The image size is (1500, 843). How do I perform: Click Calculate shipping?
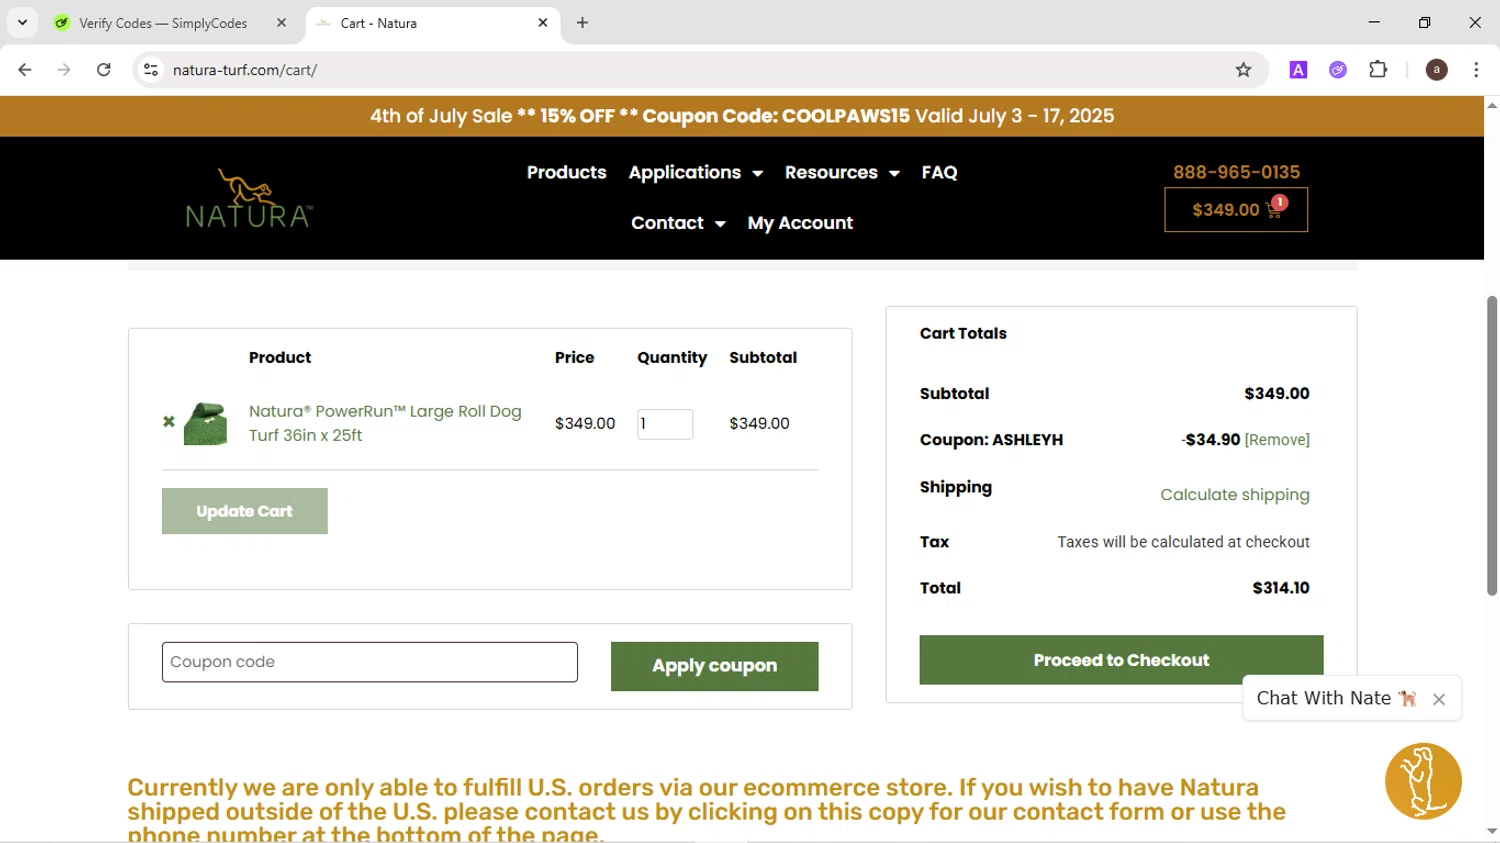click(1235, 495)
